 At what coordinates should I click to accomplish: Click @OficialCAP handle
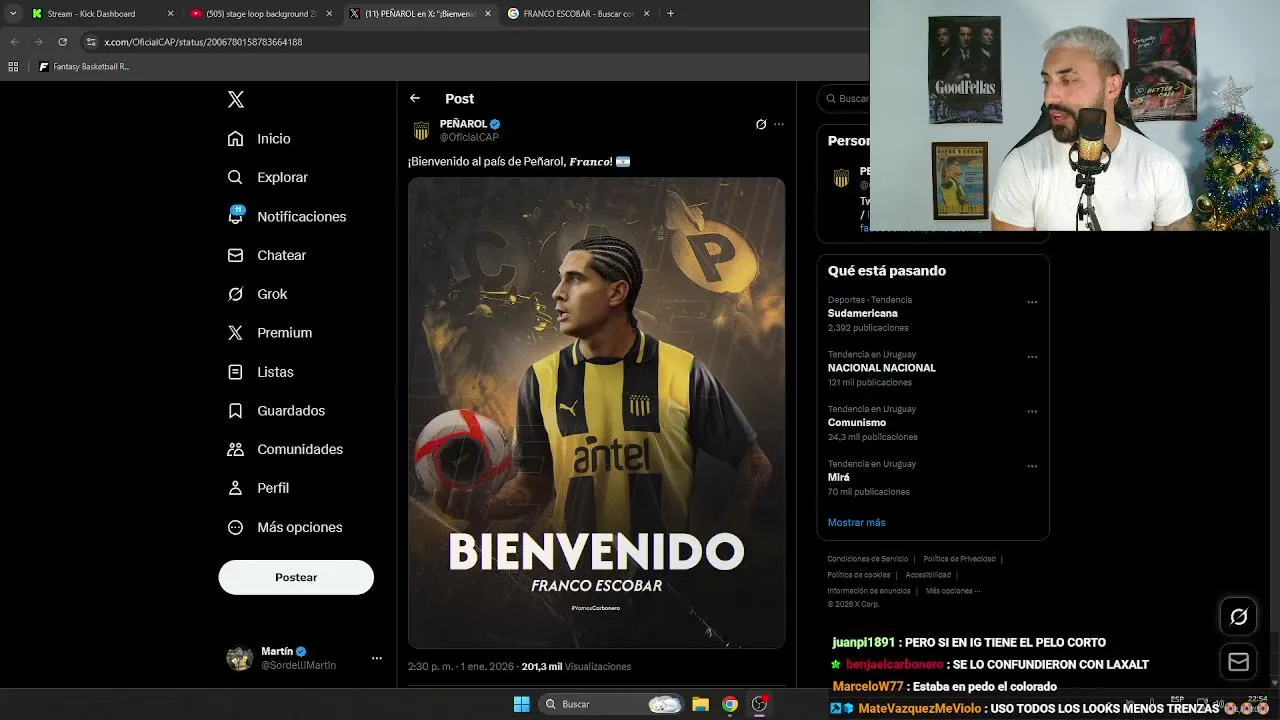(469, 137)
